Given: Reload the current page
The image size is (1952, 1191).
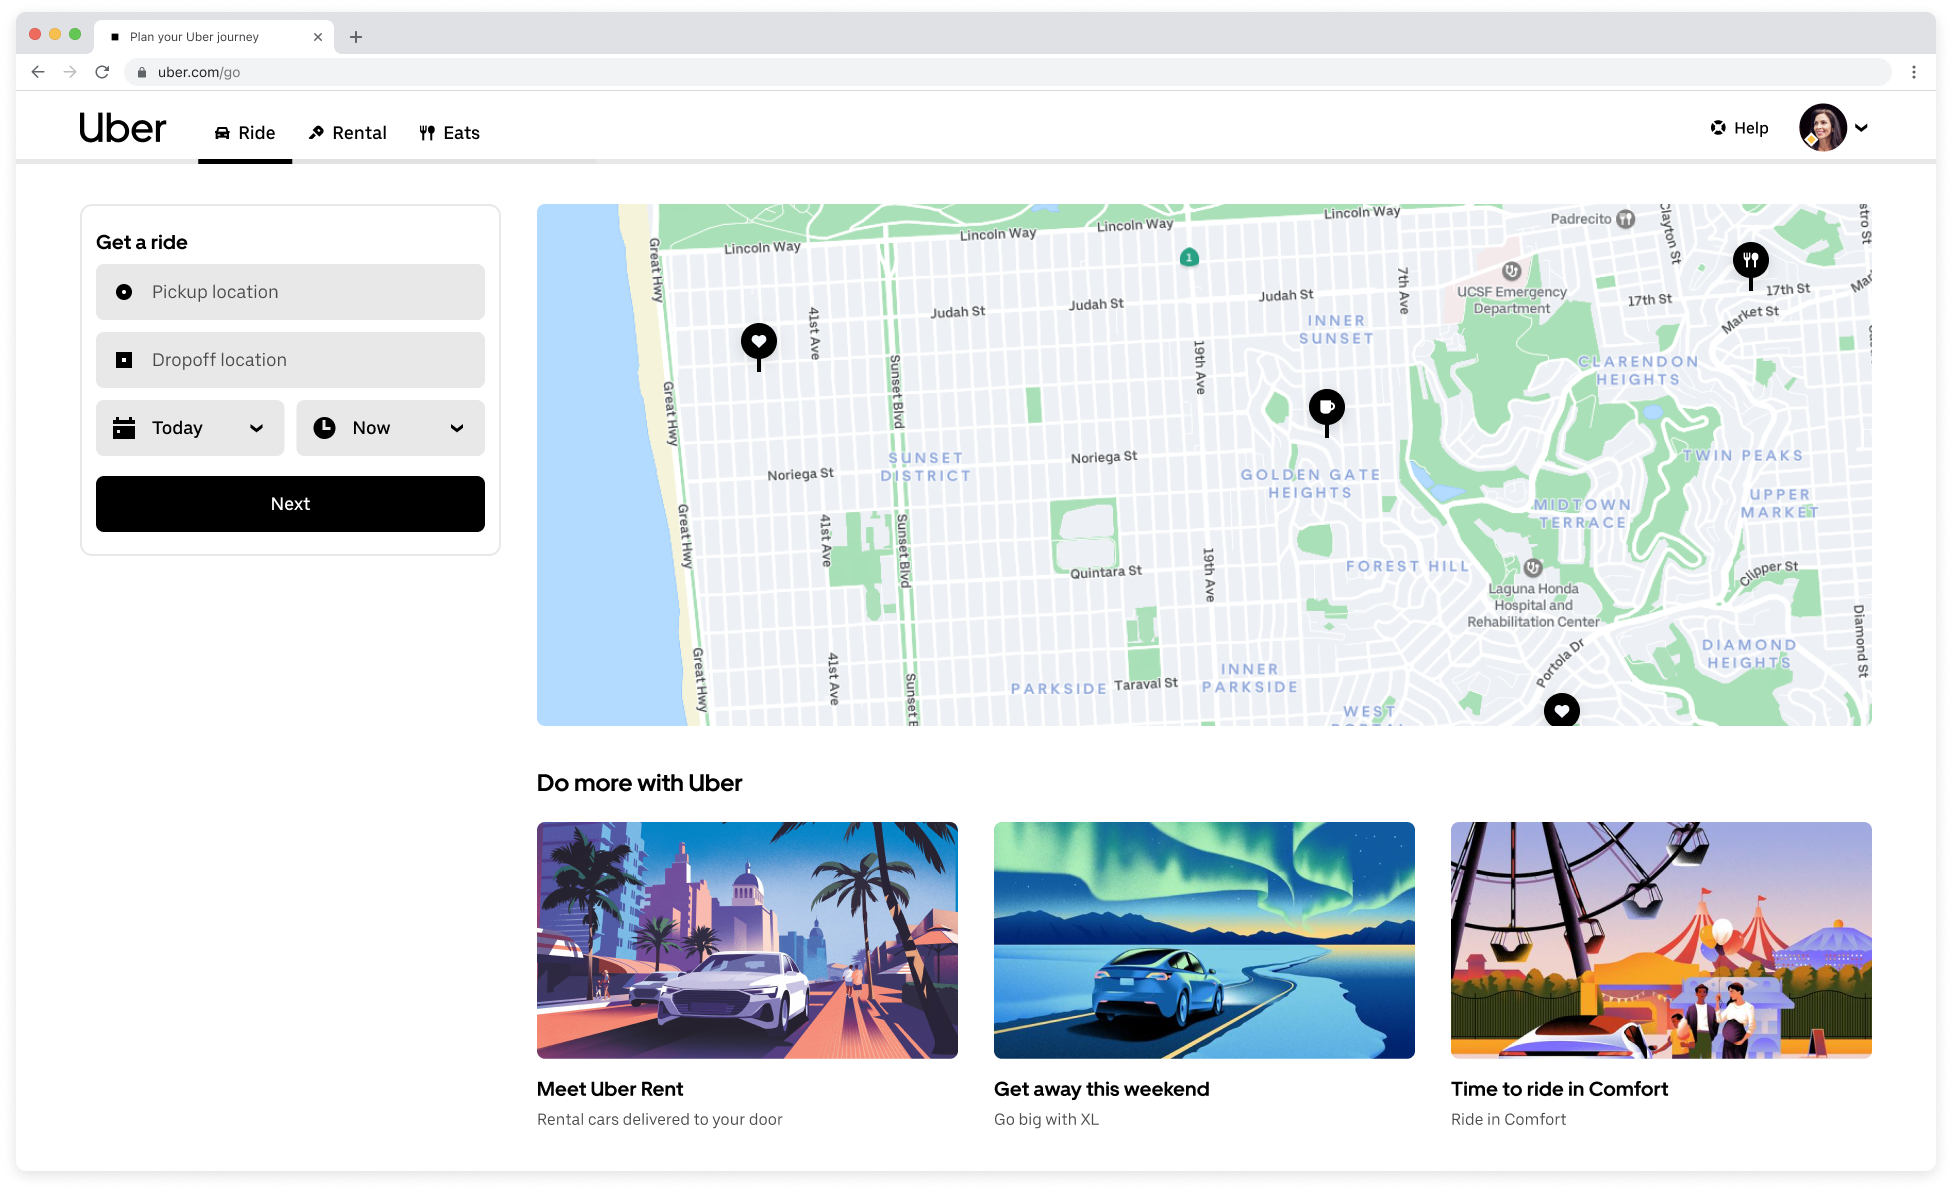Looking at the screenshot, I should click(x=102, y=72).
